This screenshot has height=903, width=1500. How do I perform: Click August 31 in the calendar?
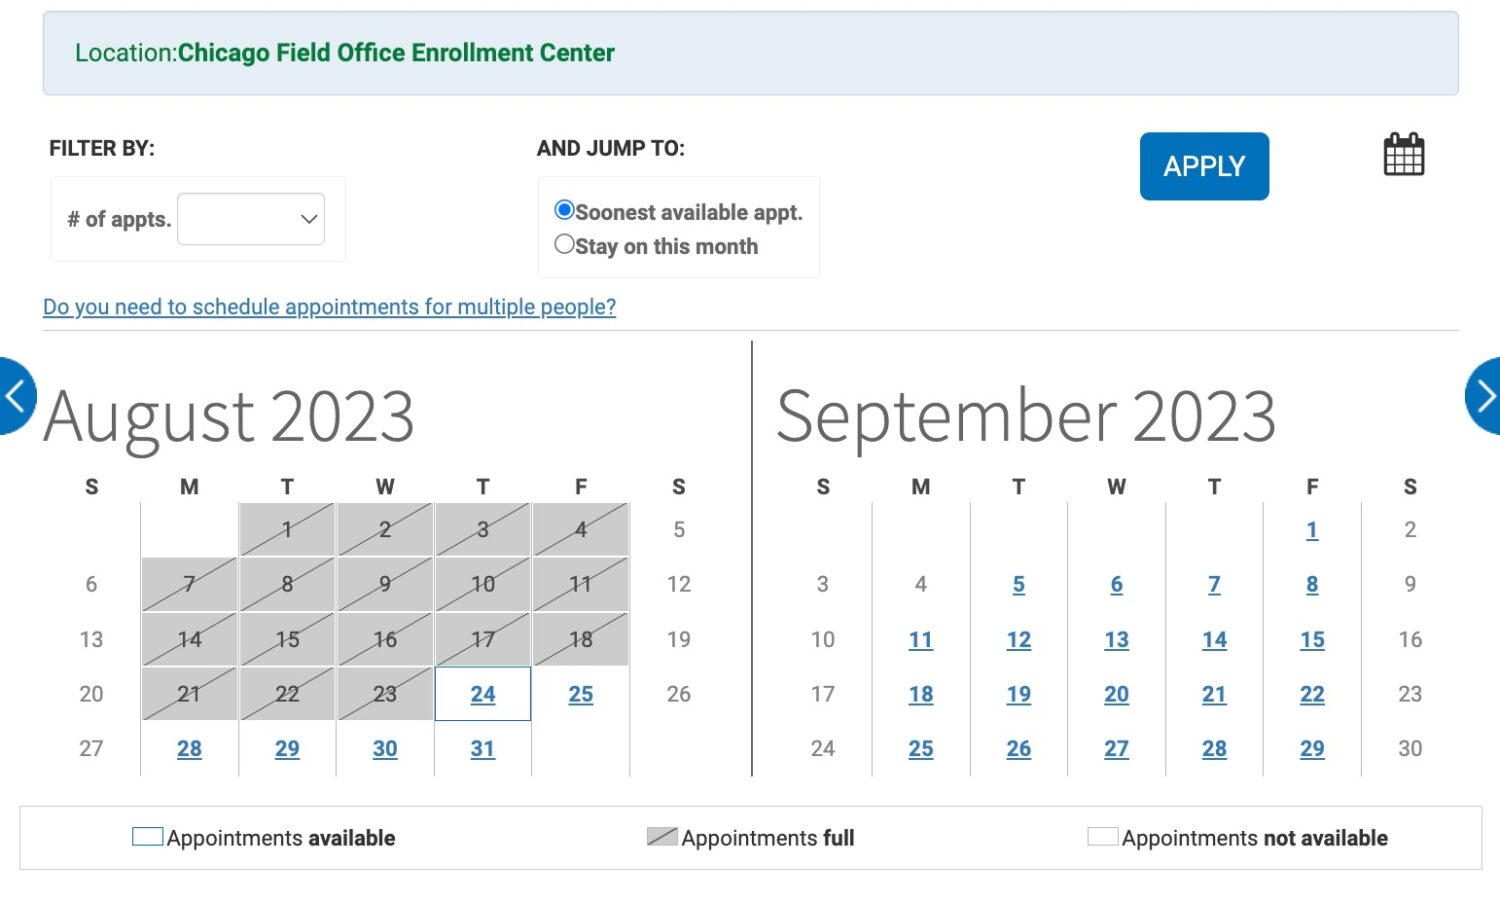point(483,749)
